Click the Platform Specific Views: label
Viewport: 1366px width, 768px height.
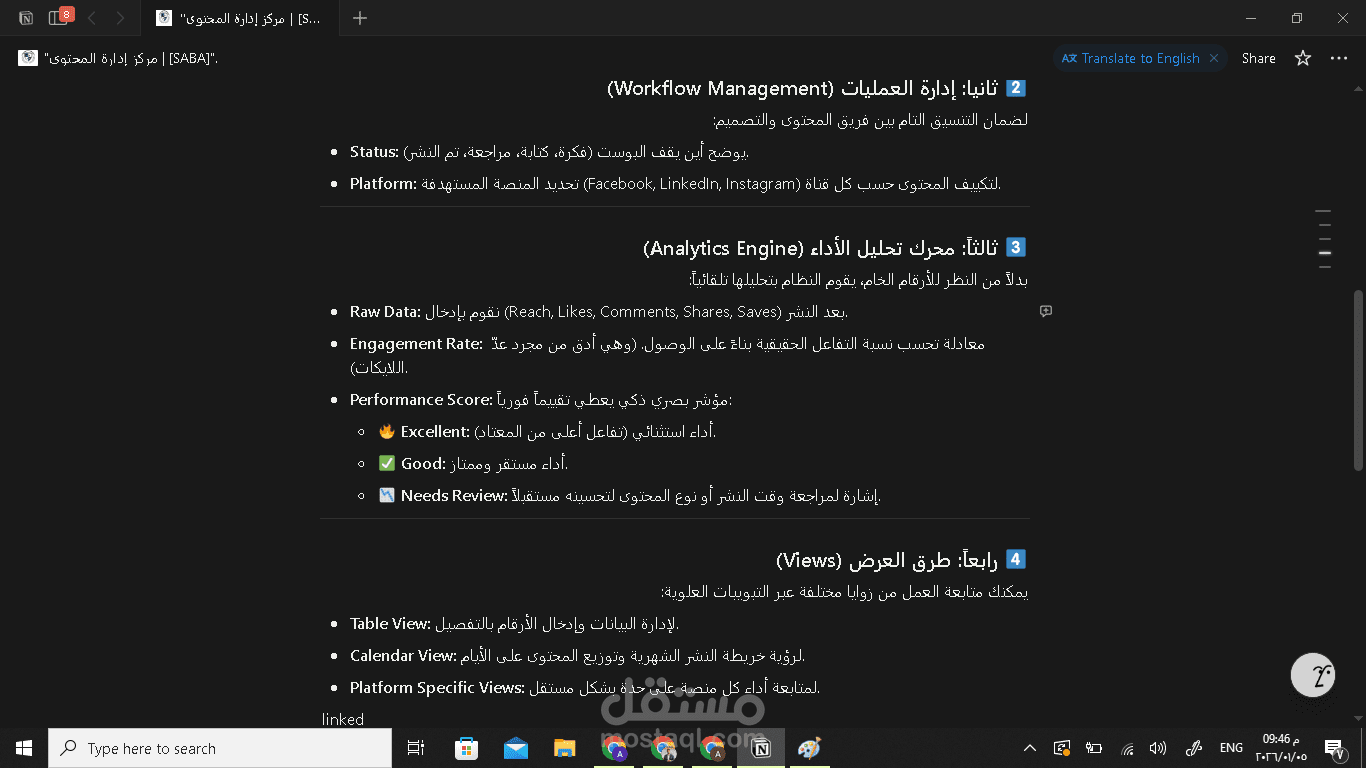437,688
